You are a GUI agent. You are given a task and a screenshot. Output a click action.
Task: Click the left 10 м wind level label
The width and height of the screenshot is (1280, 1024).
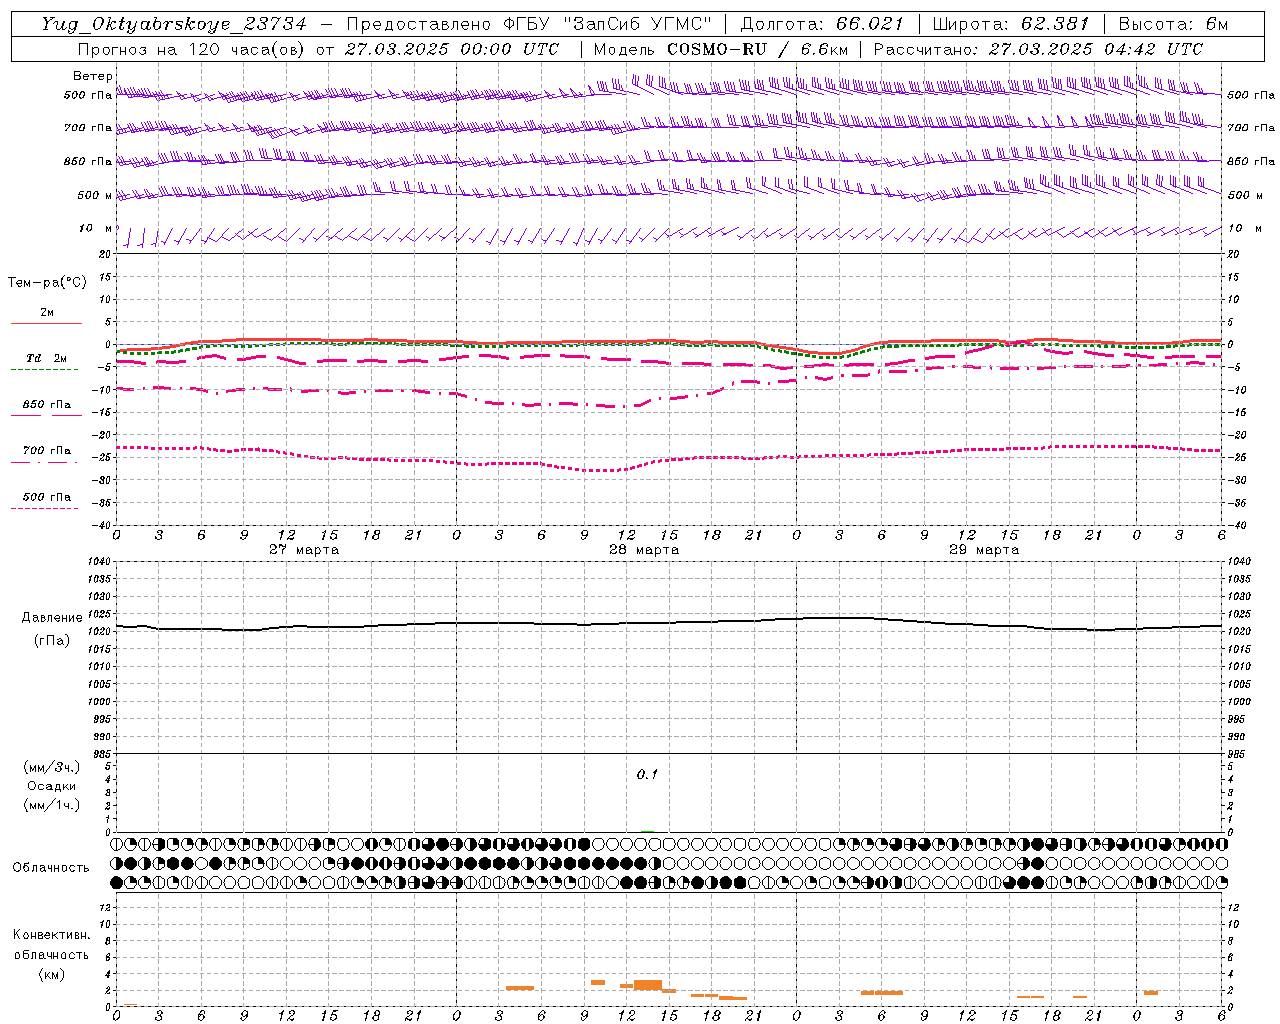pyautogui.click(x=95, y=228)
